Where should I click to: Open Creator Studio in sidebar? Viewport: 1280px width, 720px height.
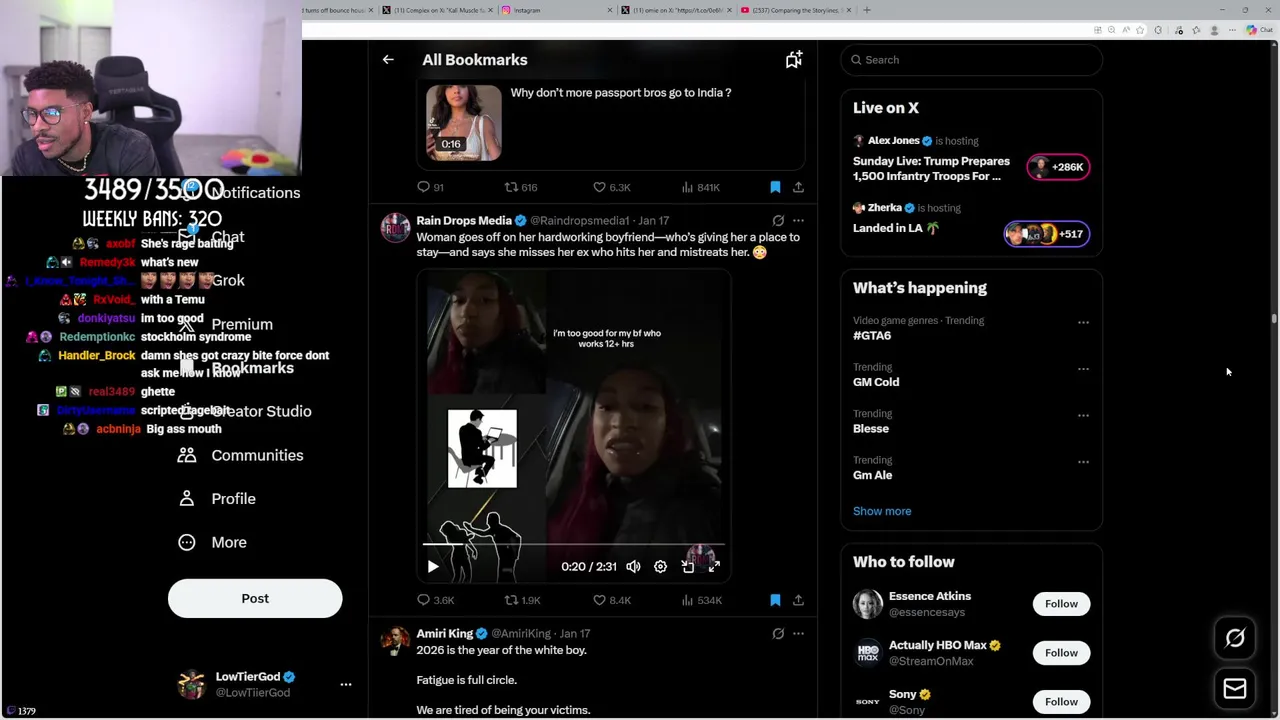pos(248,411)
